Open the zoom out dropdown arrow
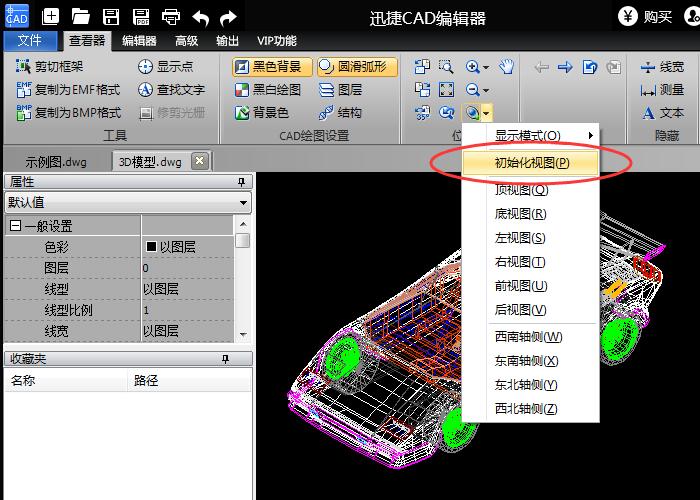Image resolution: width=700 pixels, height=500 pixels. pyautogui.click(x=486, y=91)
